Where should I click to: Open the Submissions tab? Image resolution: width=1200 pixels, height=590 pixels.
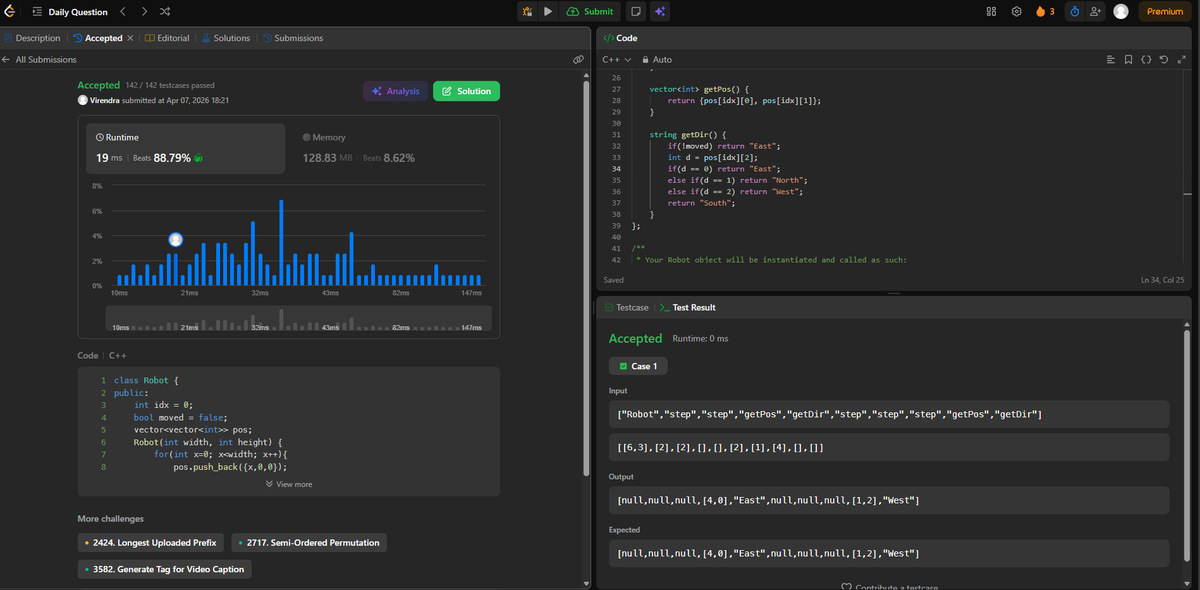(x=293, y=38)
